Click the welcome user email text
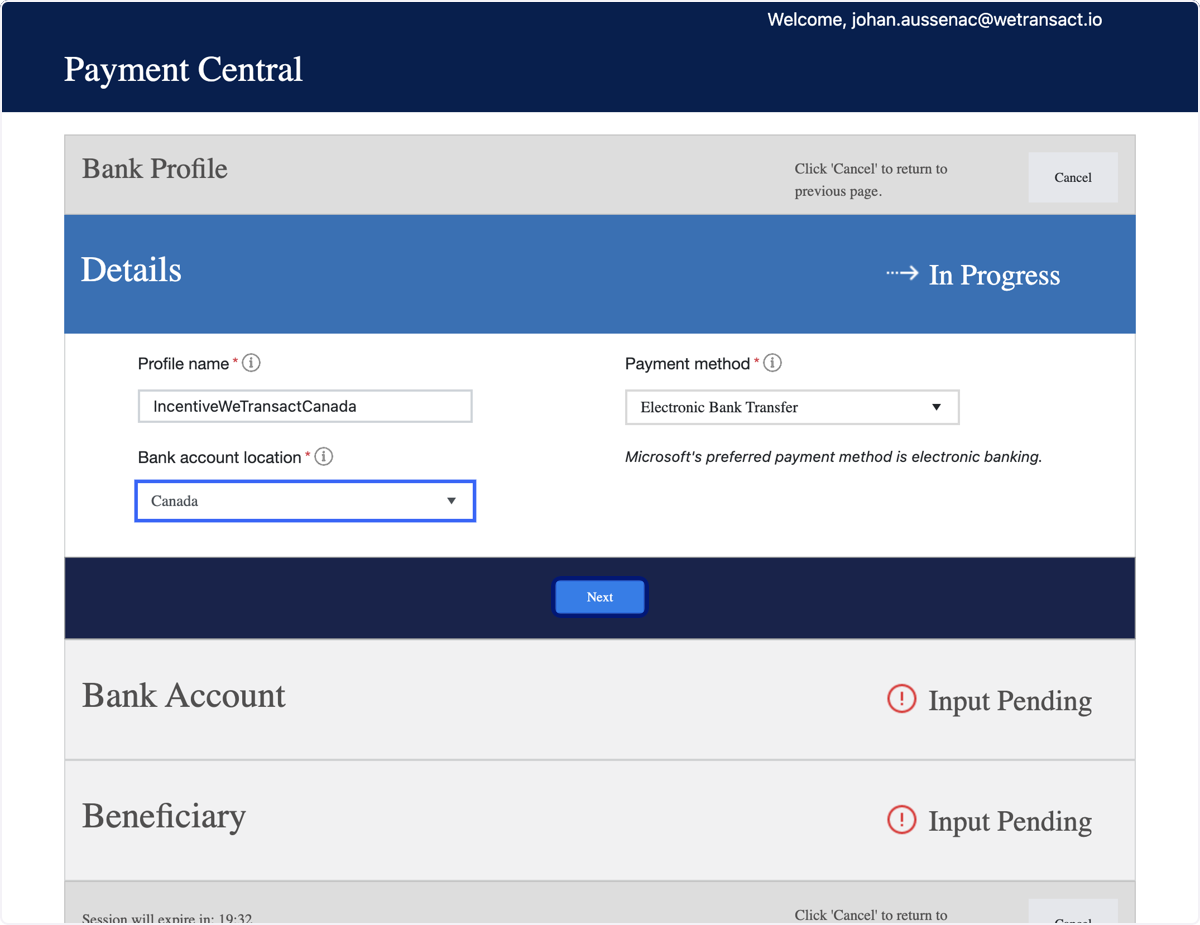 [935, 20]
